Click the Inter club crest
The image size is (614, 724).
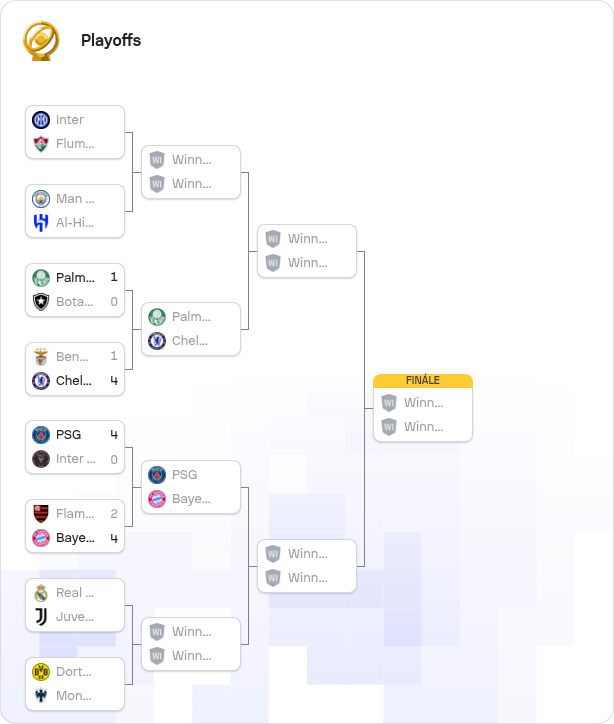pos(41,120)
